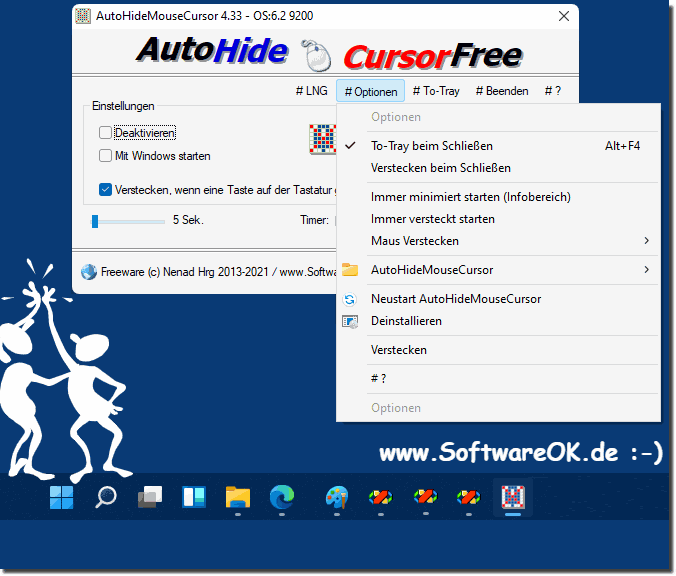Screen dimensions: 676x576
Task: Uncheck Verstecken wenn eine Taste checkbox
Action: pos(105,190)
